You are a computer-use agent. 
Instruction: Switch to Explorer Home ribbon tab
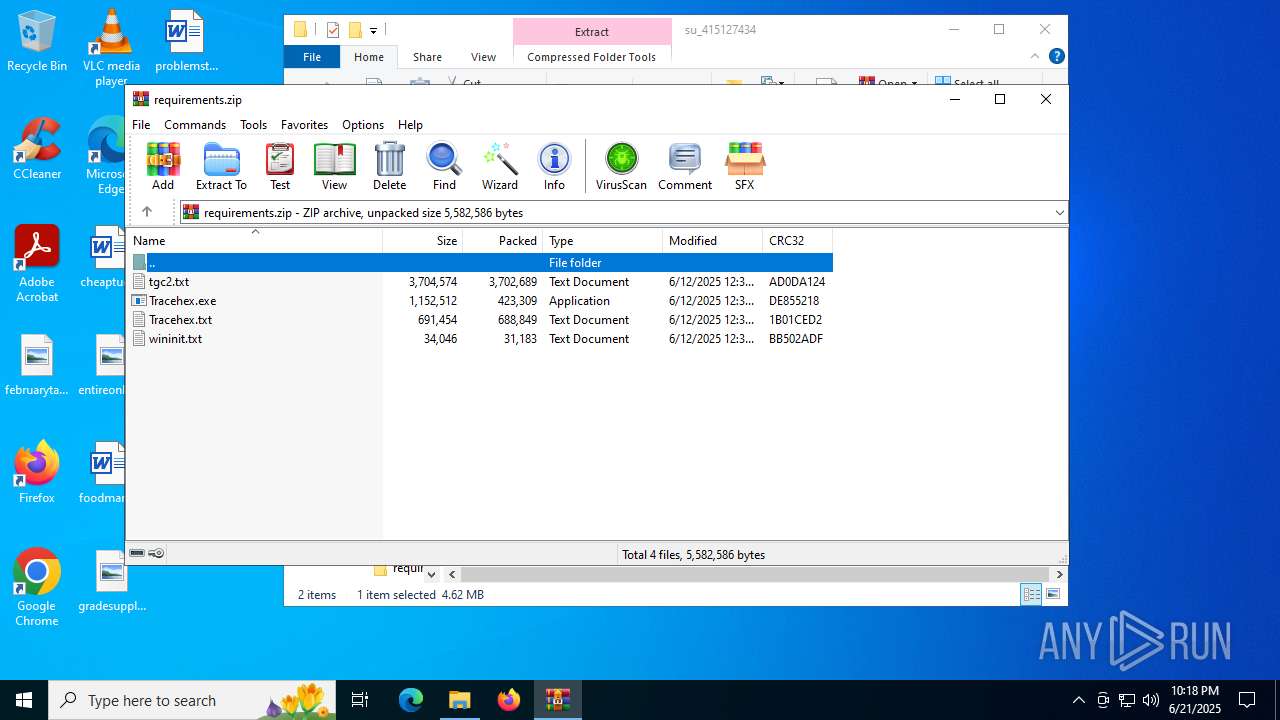click(369, 57)
